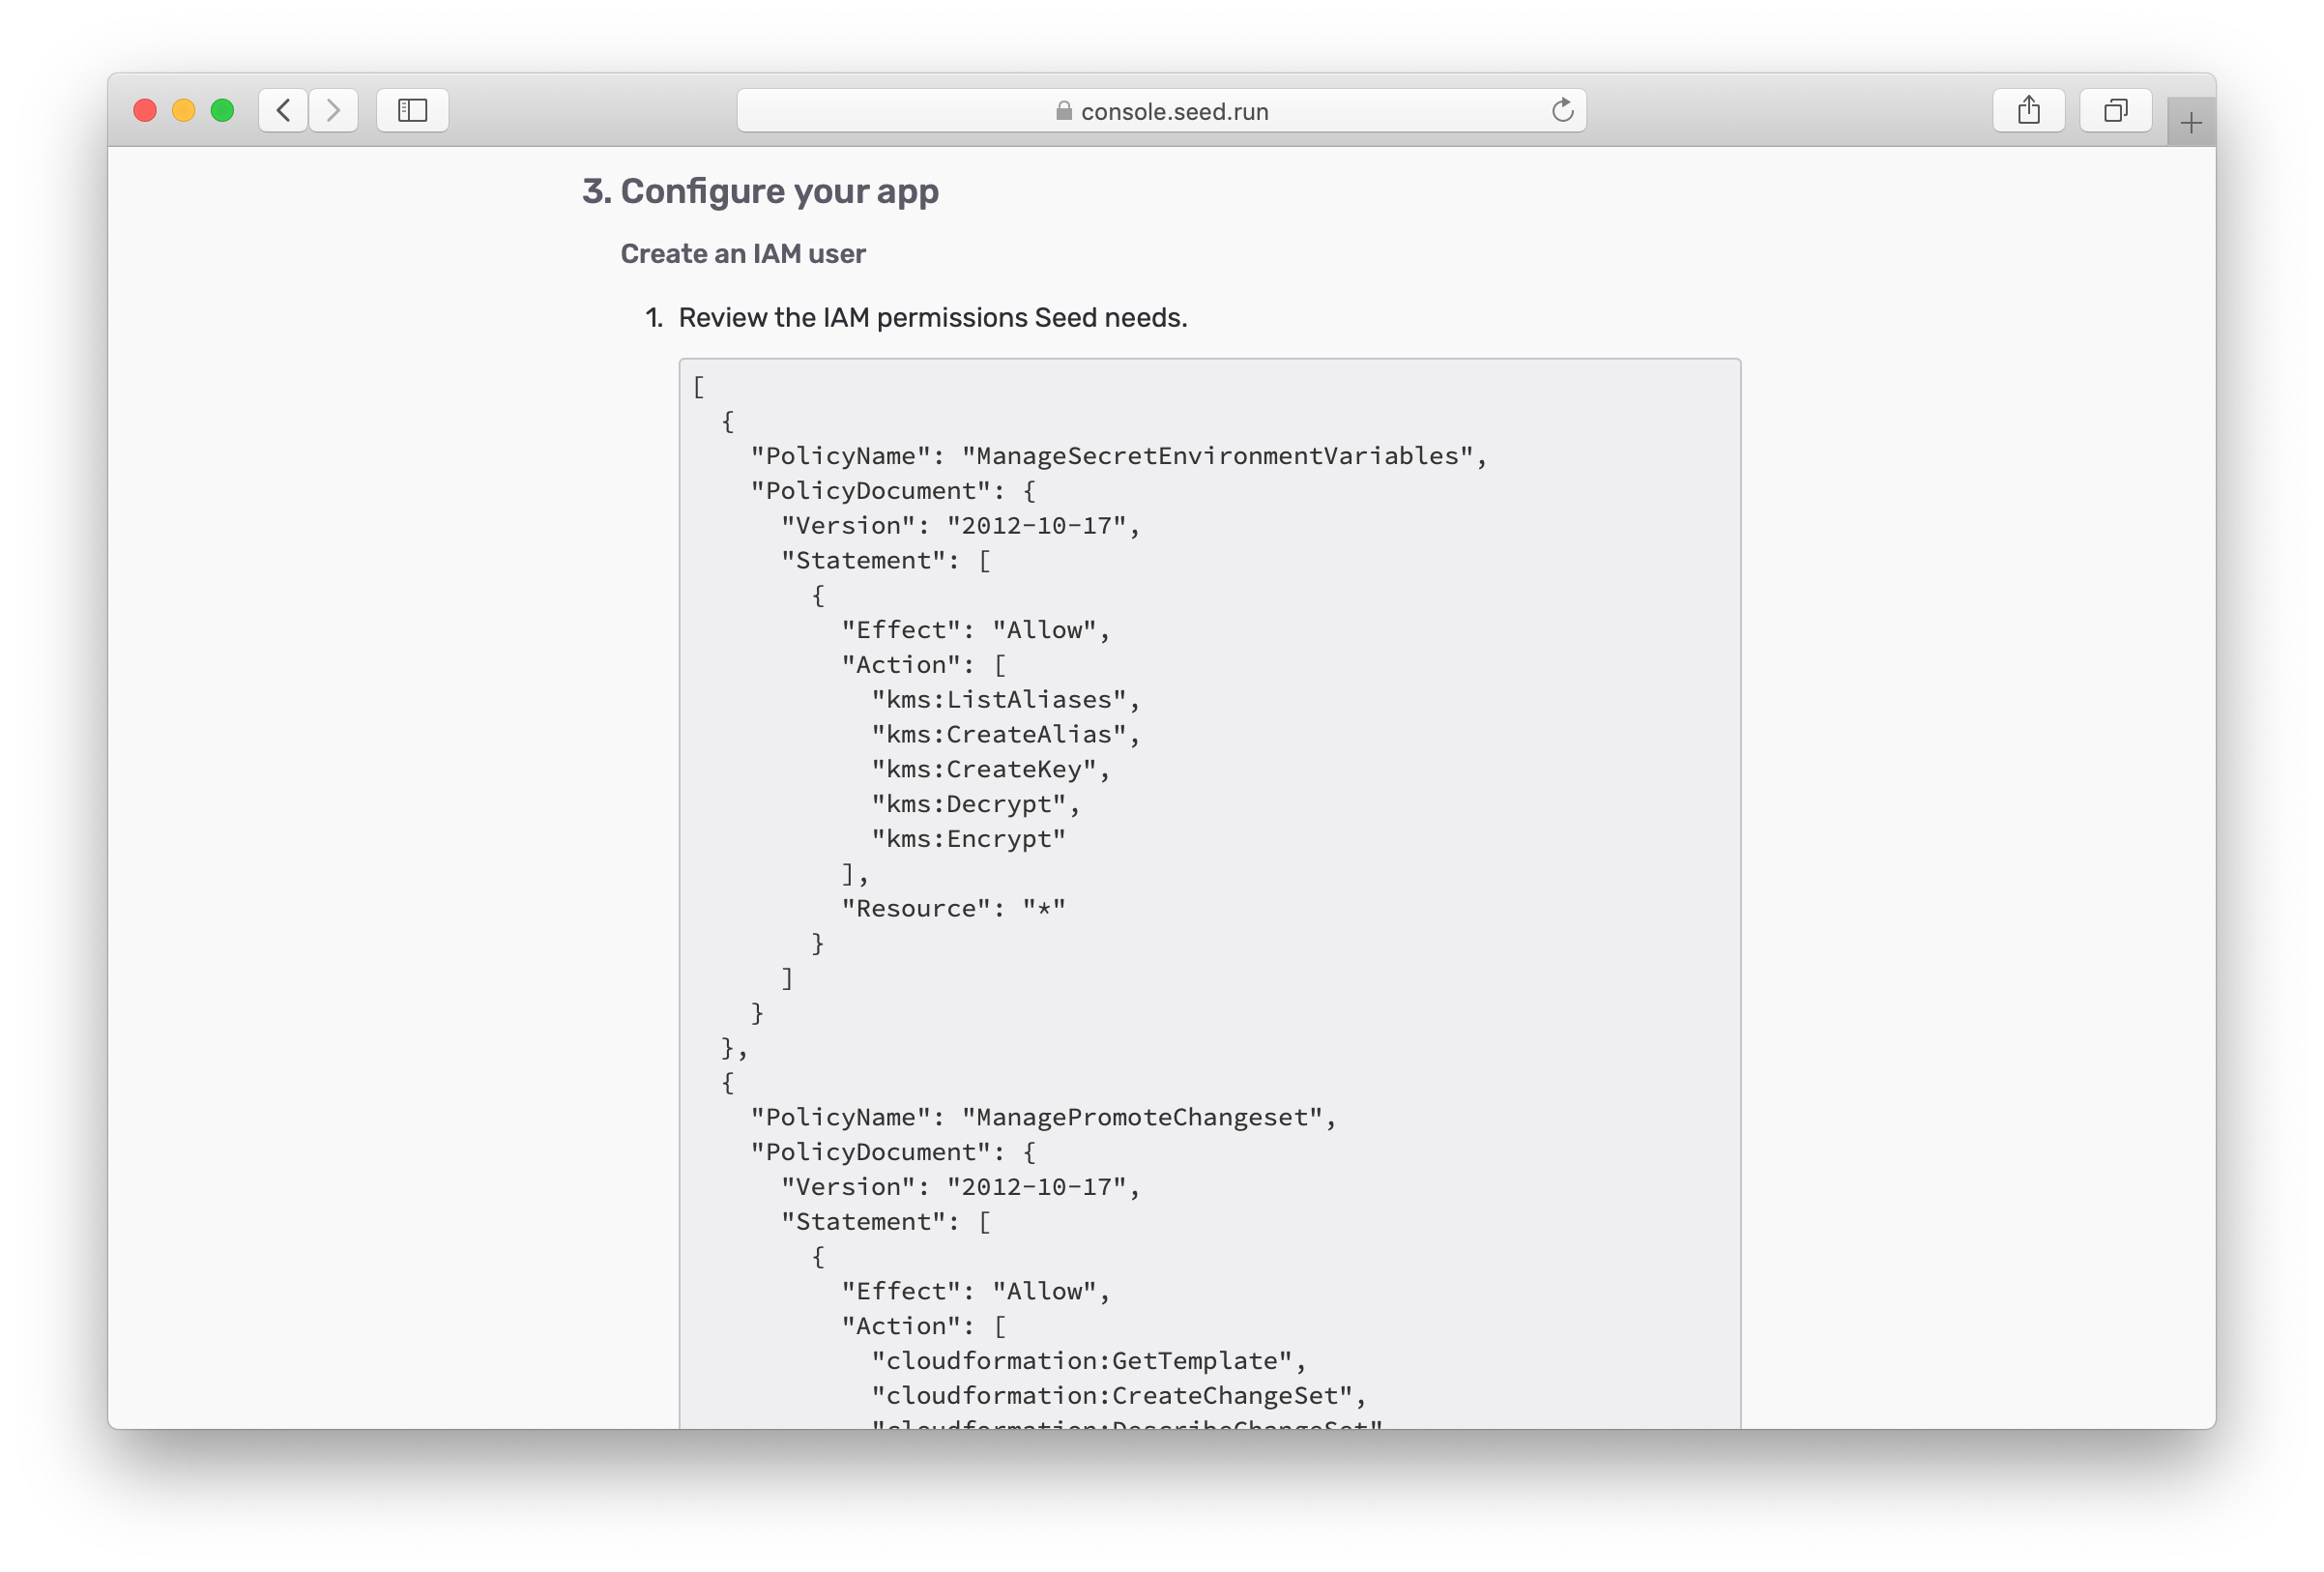This screenshot has width=2324, height=1572.
Task: Click the "cloudformation:GetTemplate" action line
Action: pos(1088,1361)
